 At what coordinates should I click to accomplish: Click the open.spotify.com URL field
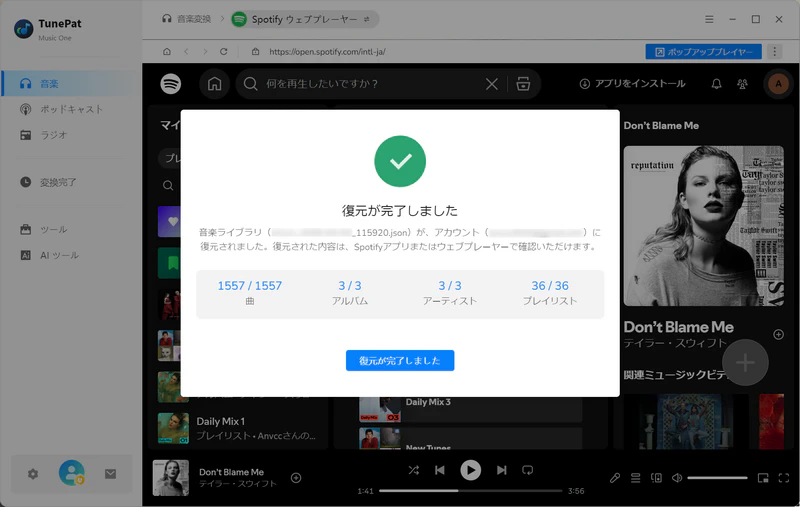(x=327, y=52)
